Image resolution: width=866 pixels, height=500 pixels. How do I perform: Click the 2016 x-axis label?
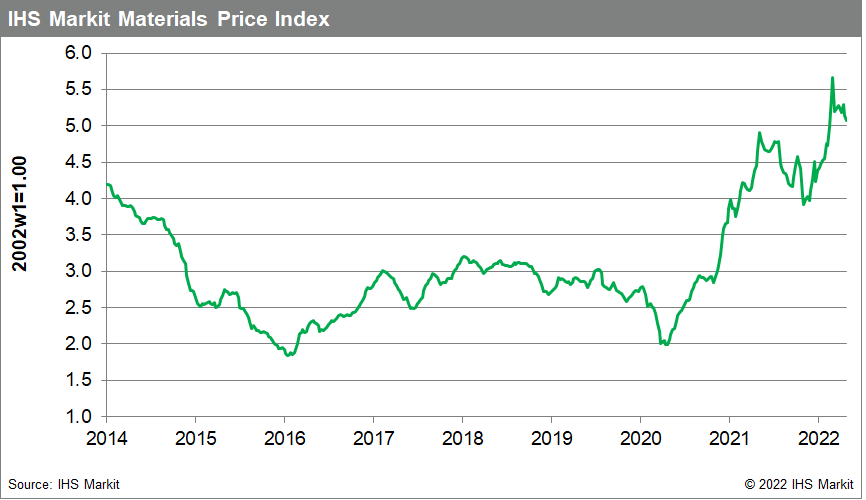[283, 439]
